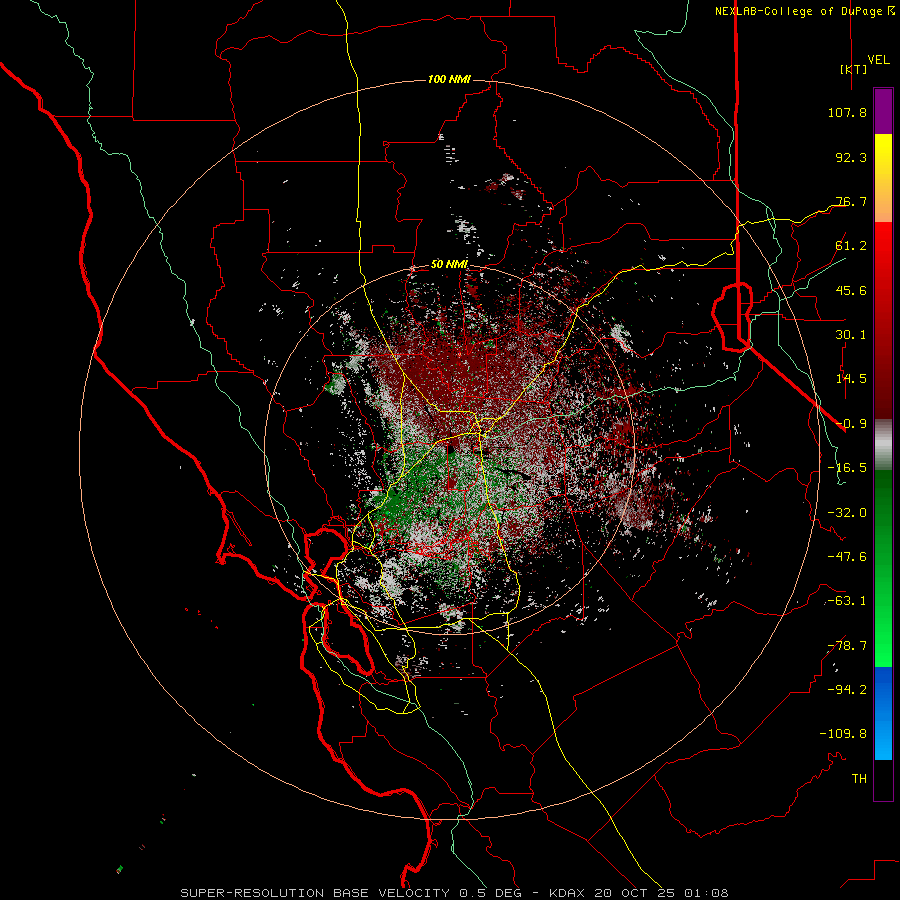
Task: Click the NEXLAB-College of DuPage credit text
Action: pos(798,11)
